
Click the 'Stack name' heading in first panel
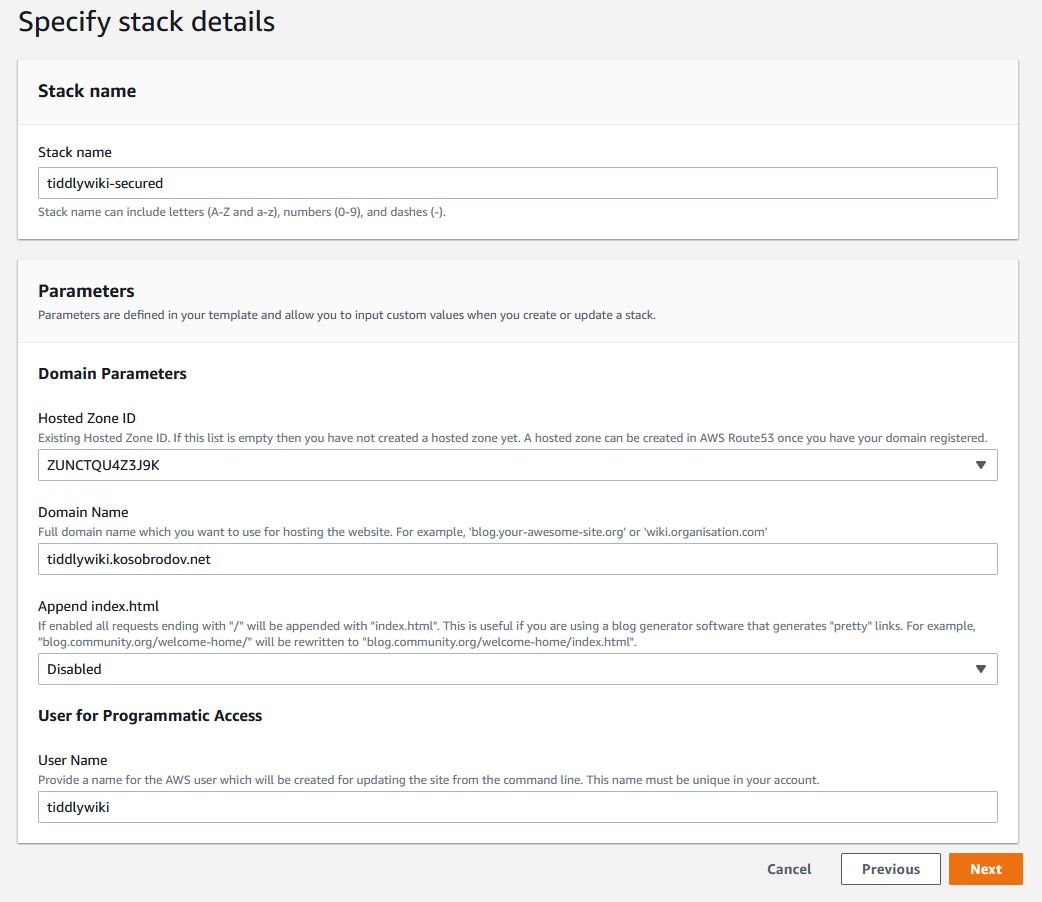point(87,91)
